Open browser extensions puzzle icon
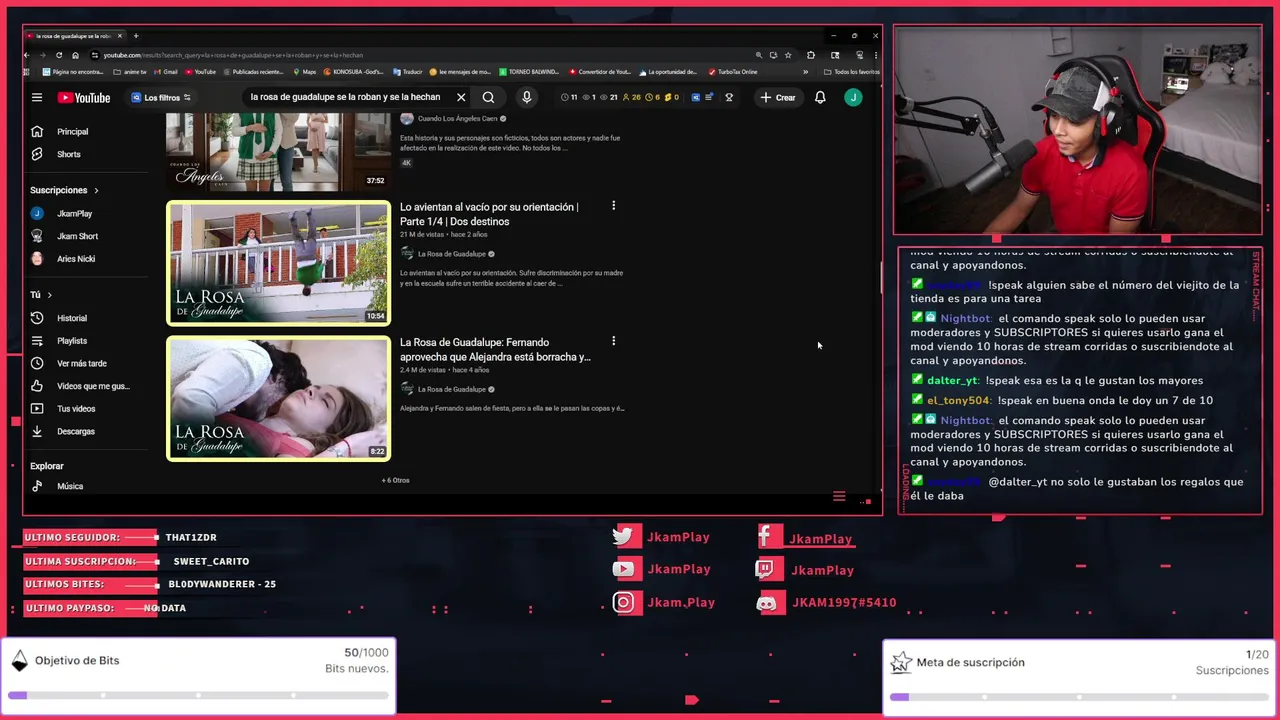The height and width of the screenshot is (720, 1280). click(x=811, y=55)
